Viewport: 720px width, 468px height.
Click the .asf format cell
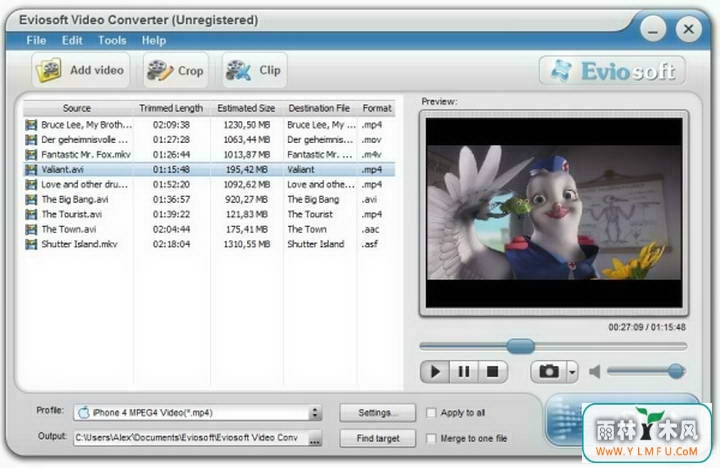[370, 244]
